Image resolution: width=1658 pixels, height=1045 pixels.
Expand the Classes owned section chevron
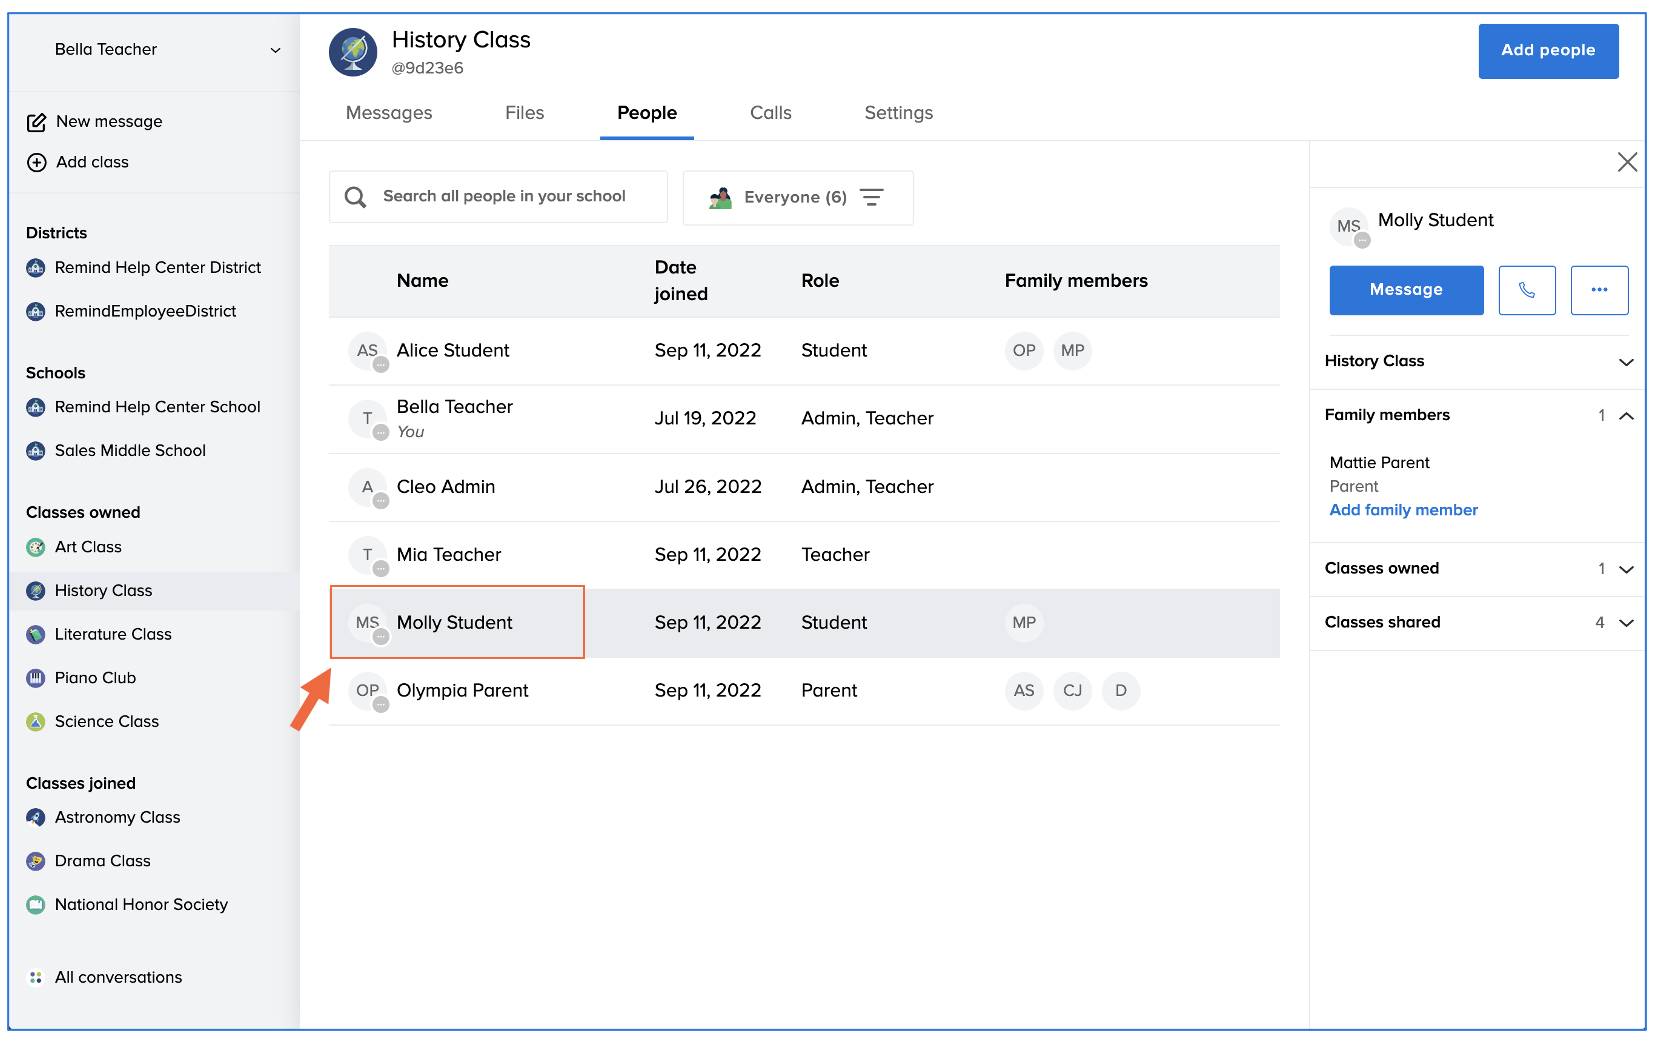pos(1625,569)
